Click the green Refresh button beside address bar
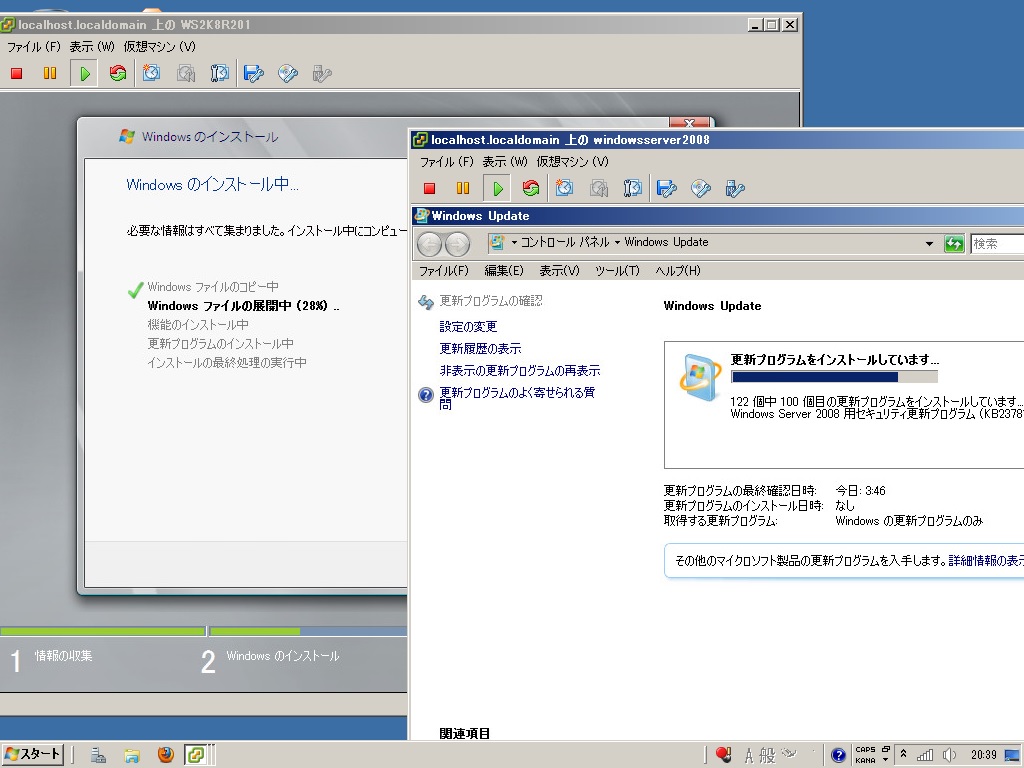The width and height of the screenshot is (1024, 768). coord(953,244)
